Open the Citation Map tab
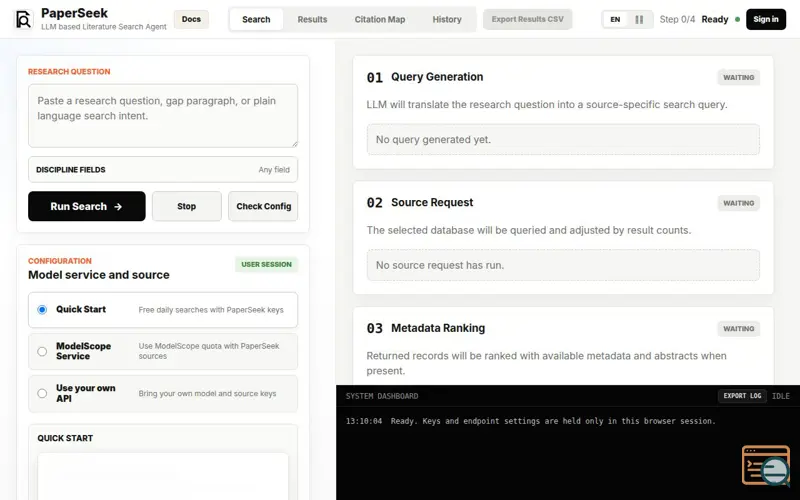 380,19
